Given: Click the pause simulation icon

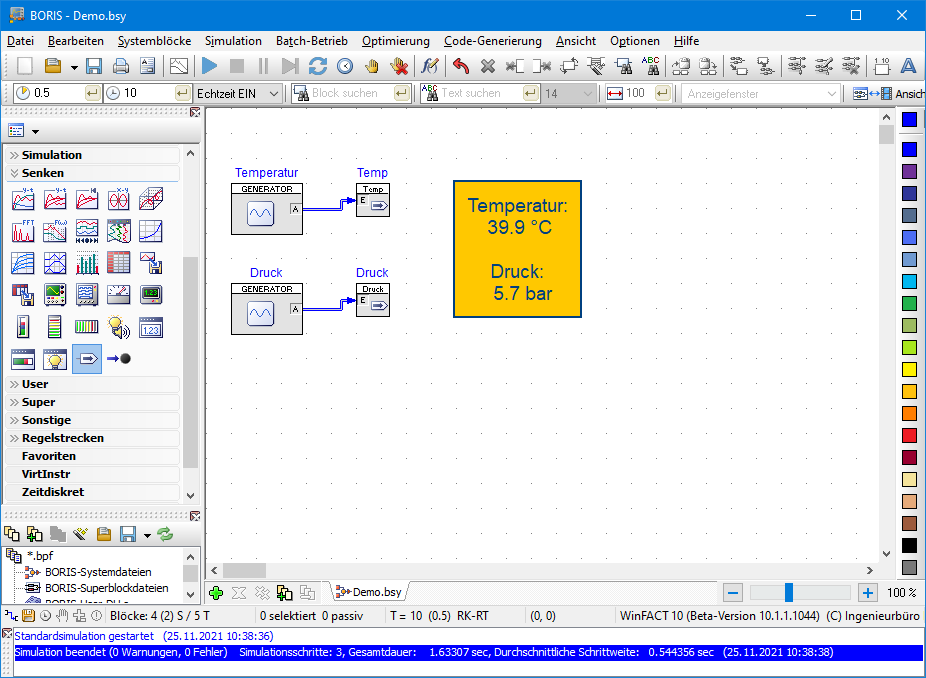Looking at the screenshot, I should (263, 66).
